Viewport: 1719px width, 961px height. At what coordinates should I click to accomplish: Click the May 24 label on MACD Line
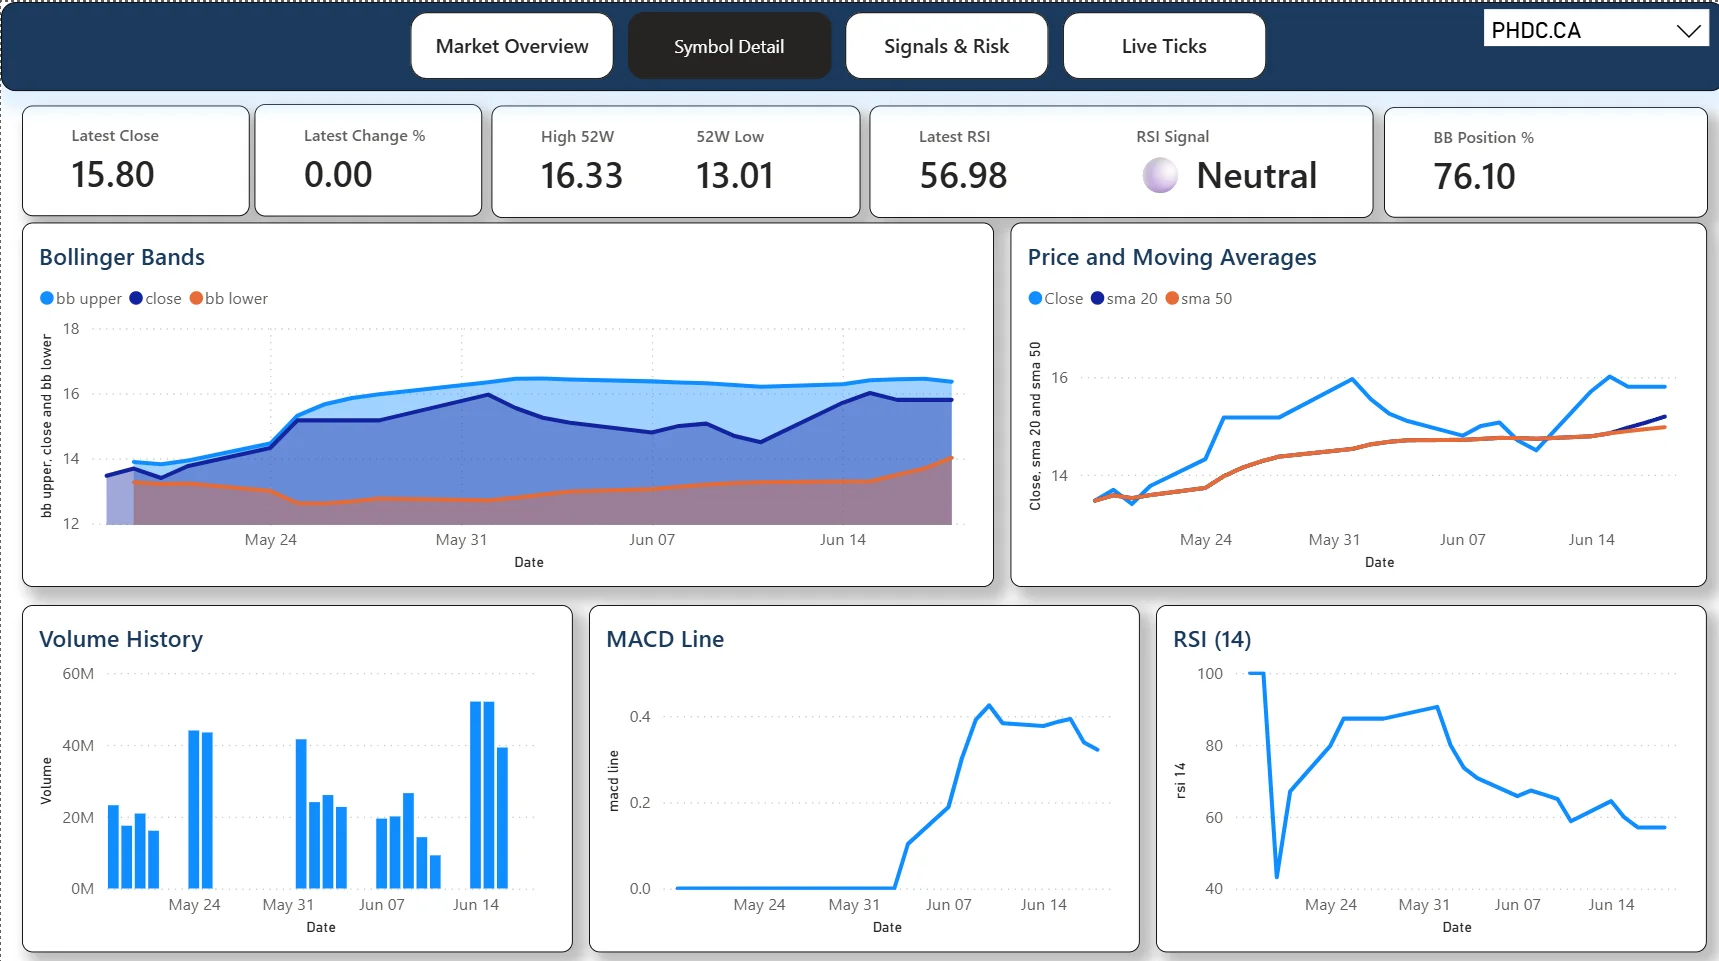tap(759, 905)
